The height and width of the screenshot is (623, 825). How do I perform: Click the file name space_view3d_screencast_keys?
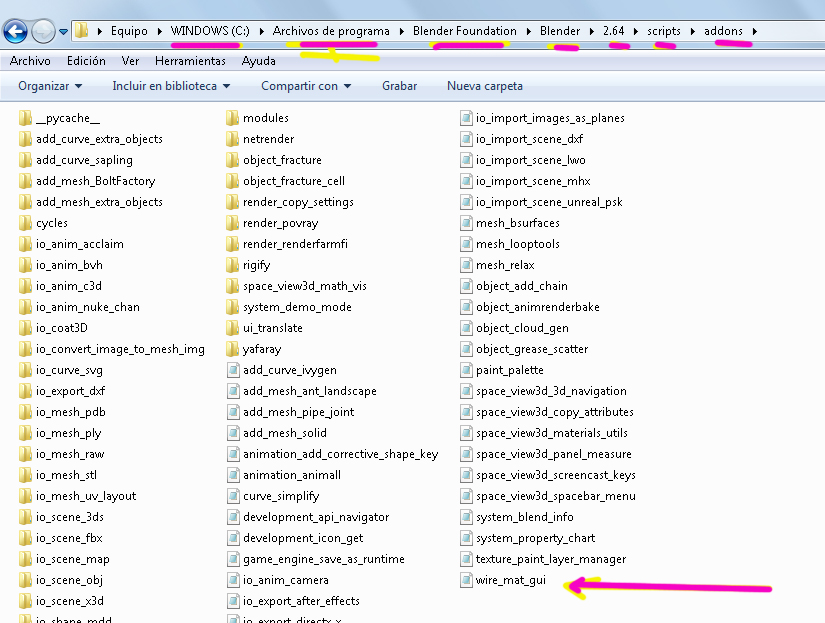(x=556, y=475)
